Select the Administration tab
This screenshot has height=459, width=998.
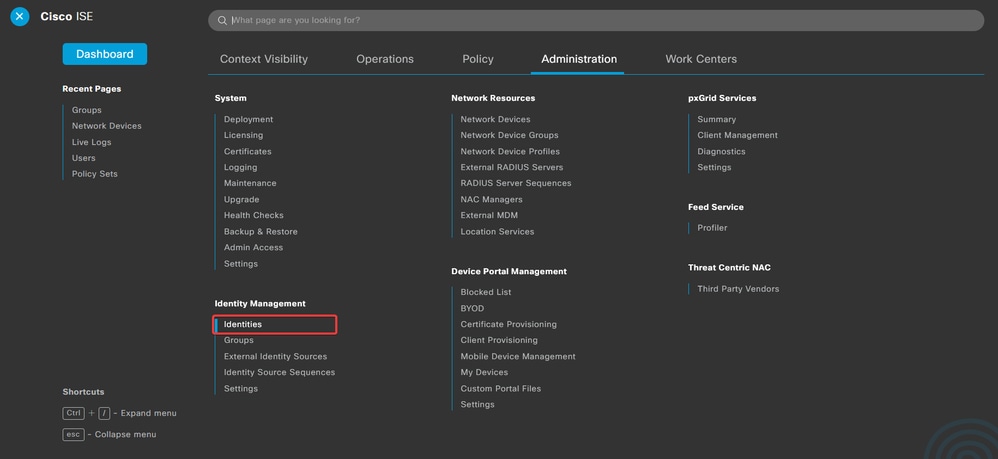pyautogui.click(x=579, y=59)
